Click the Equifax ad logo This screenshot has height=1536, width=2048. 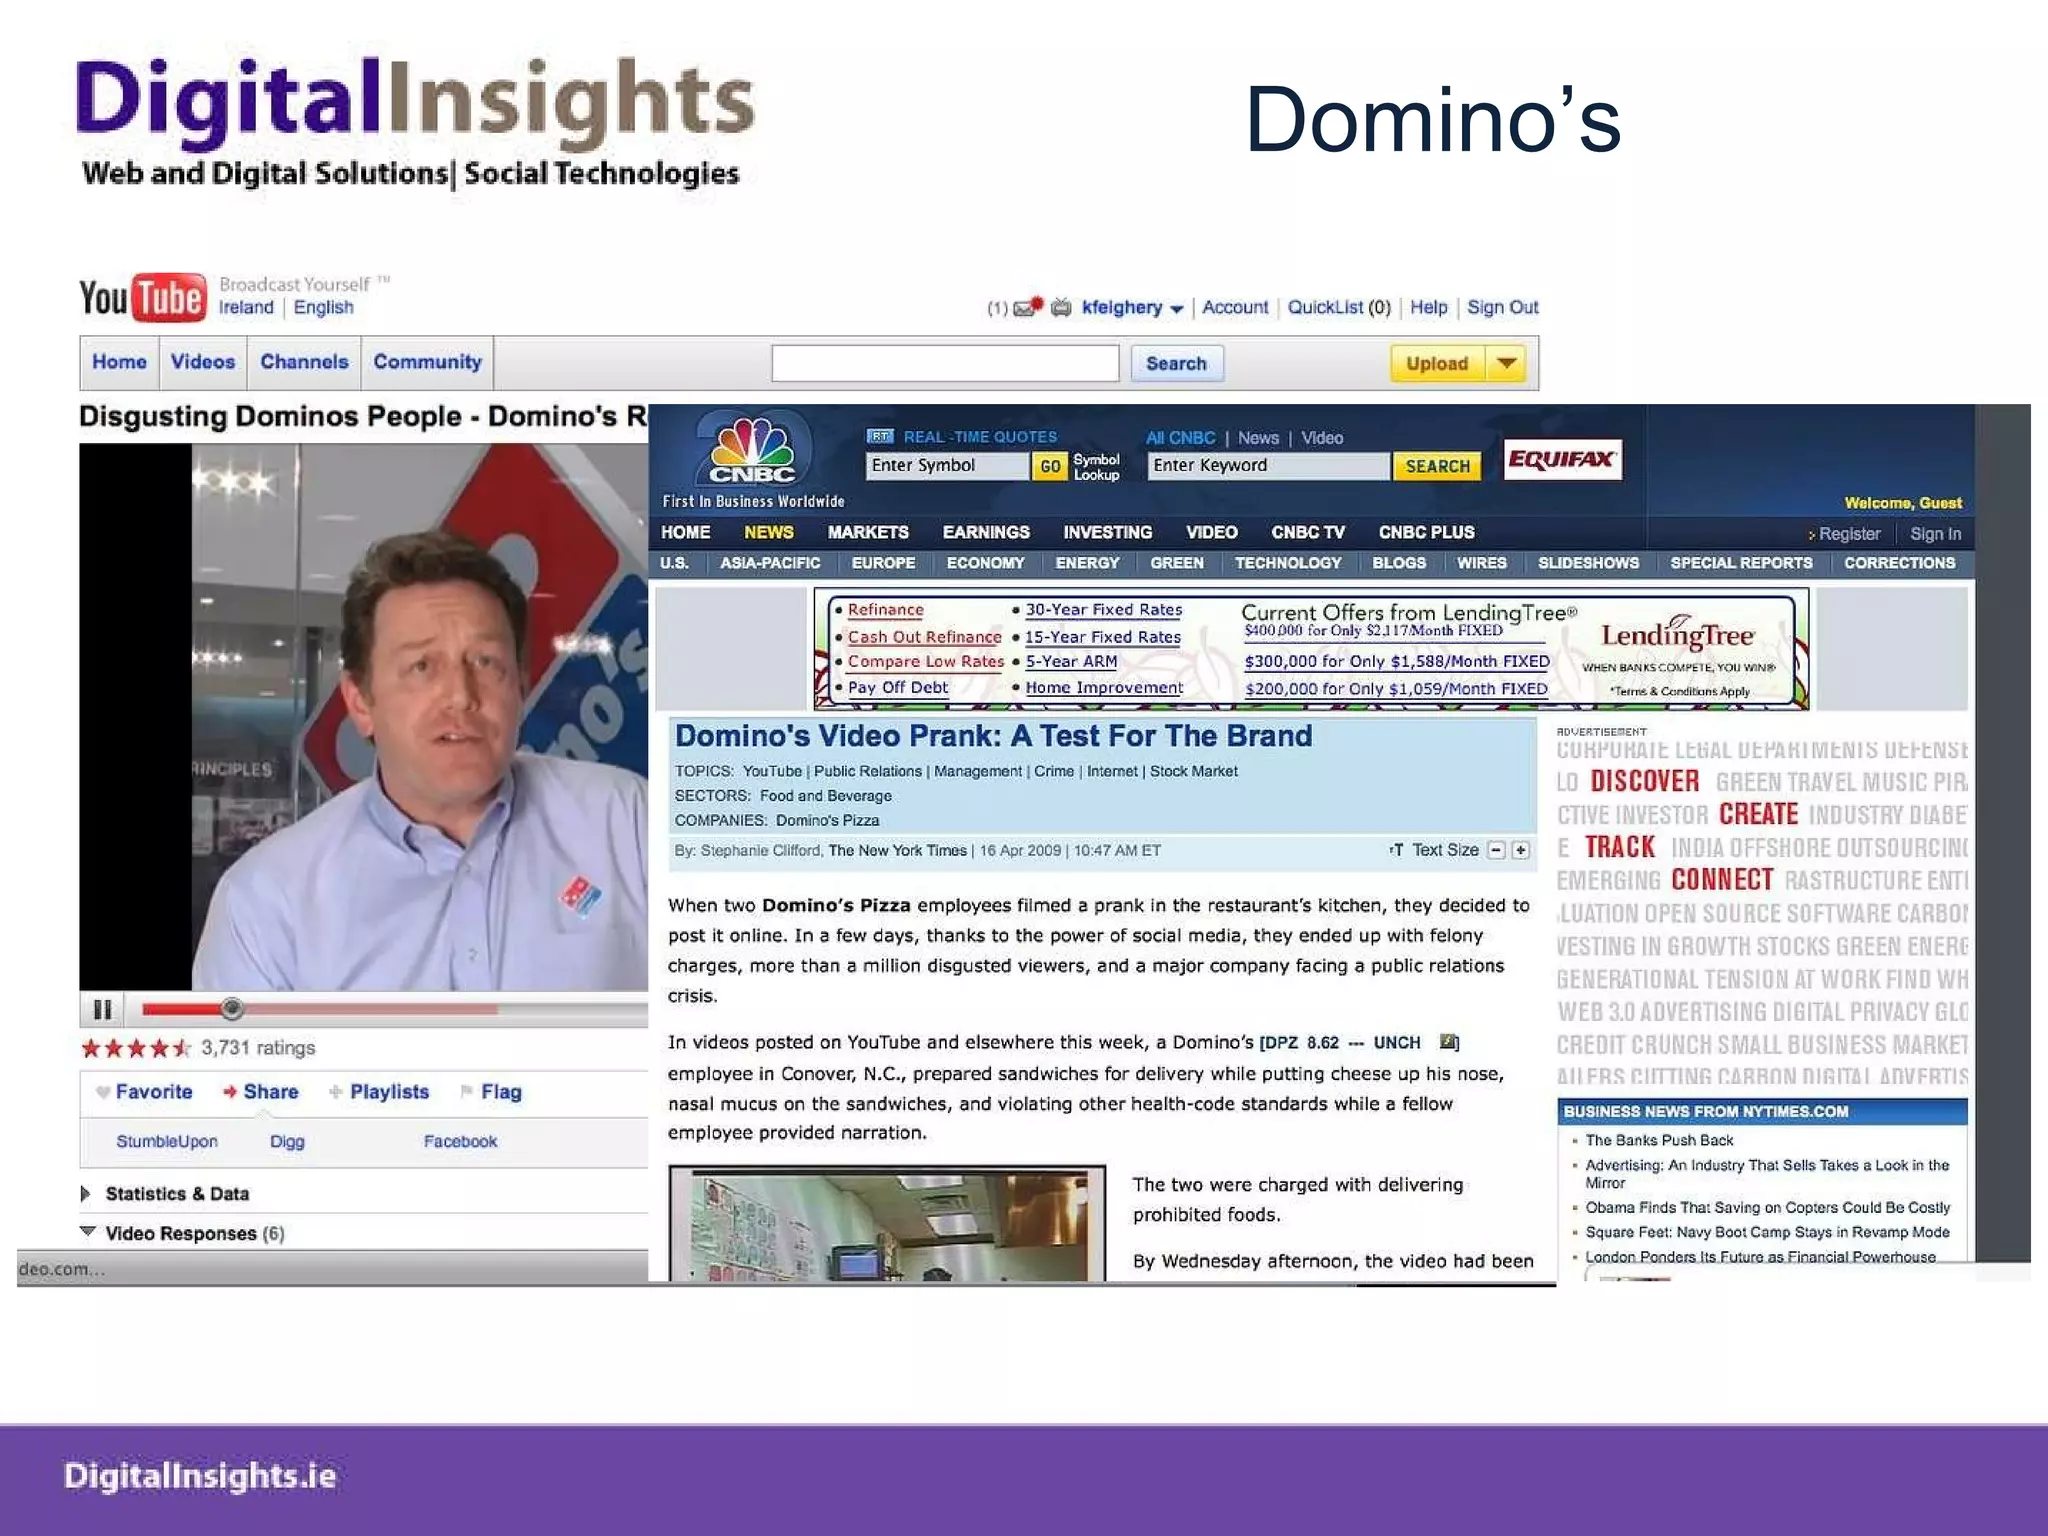pos(1562,460)
